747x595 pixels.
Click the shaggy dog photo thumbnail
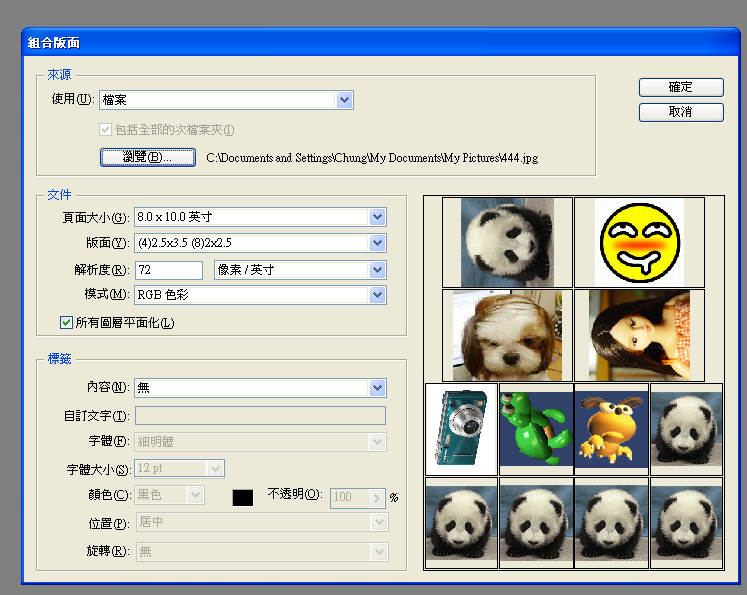(x=507, y=335)
